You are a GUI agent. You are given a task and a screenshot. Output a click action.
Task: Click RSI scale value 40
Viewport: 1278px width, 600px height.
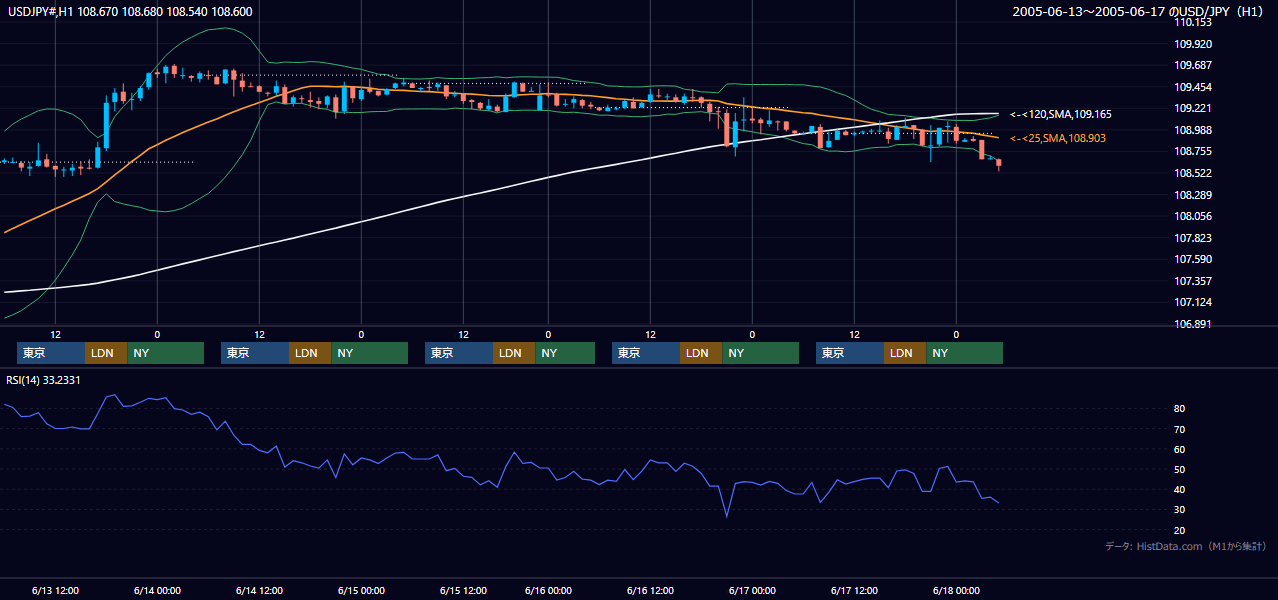point(1180,489)
